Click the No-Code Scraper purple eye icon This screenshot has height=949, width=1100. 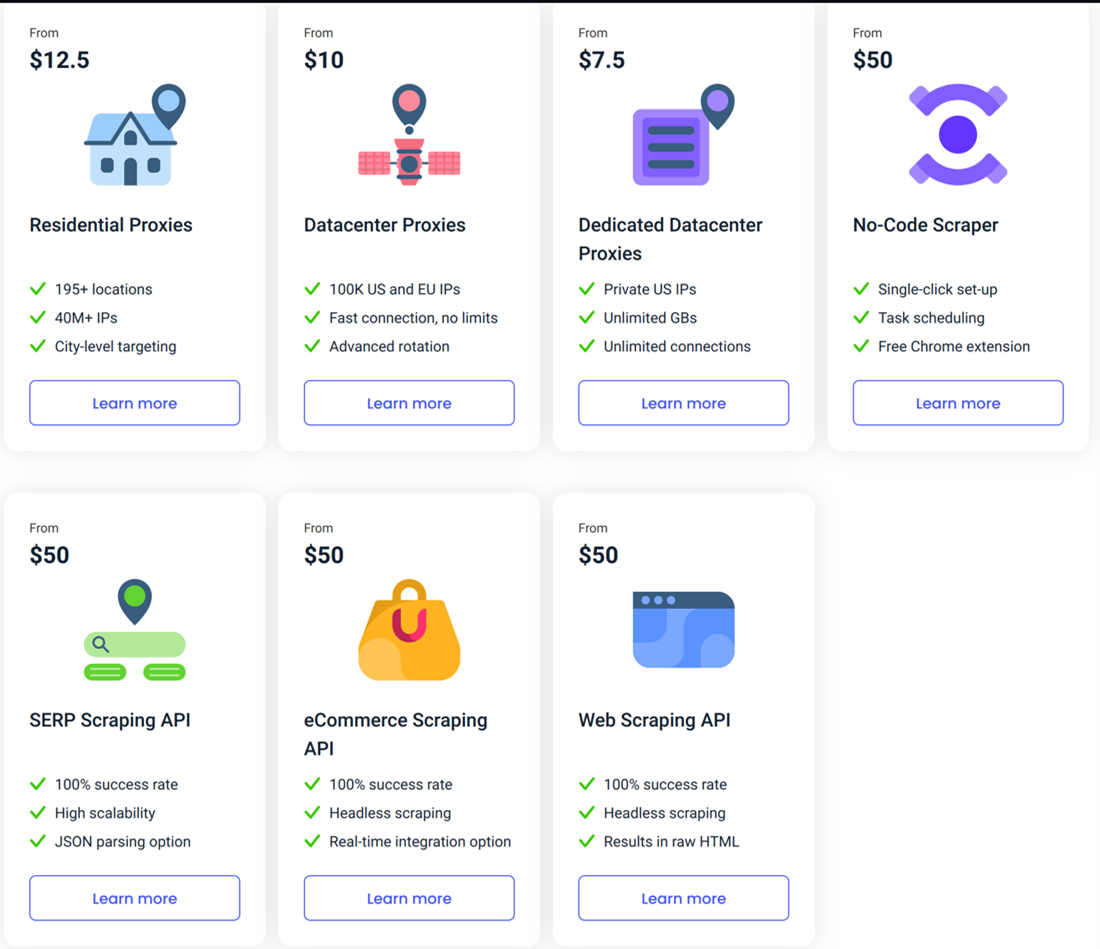(958, 135)
